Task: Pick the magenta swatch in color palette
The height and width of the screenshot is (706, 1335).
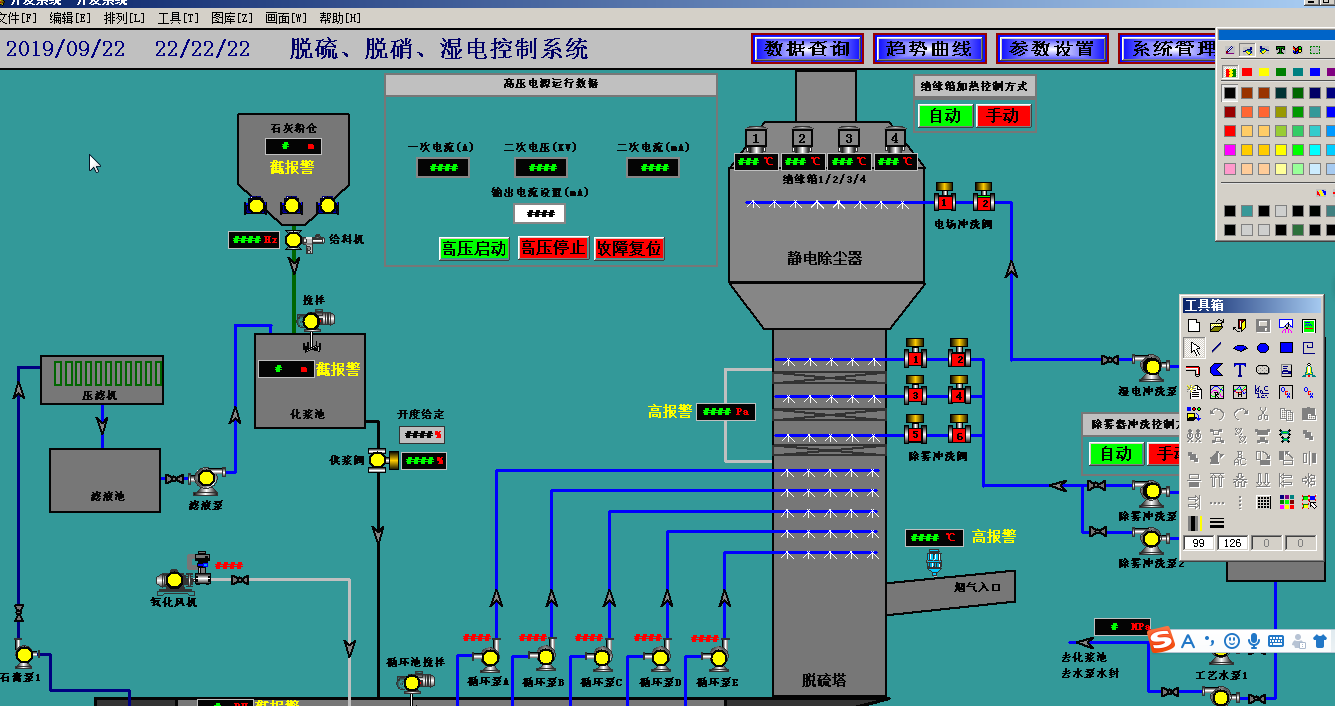Action: pyautogui.click(x=1230, y=150)
